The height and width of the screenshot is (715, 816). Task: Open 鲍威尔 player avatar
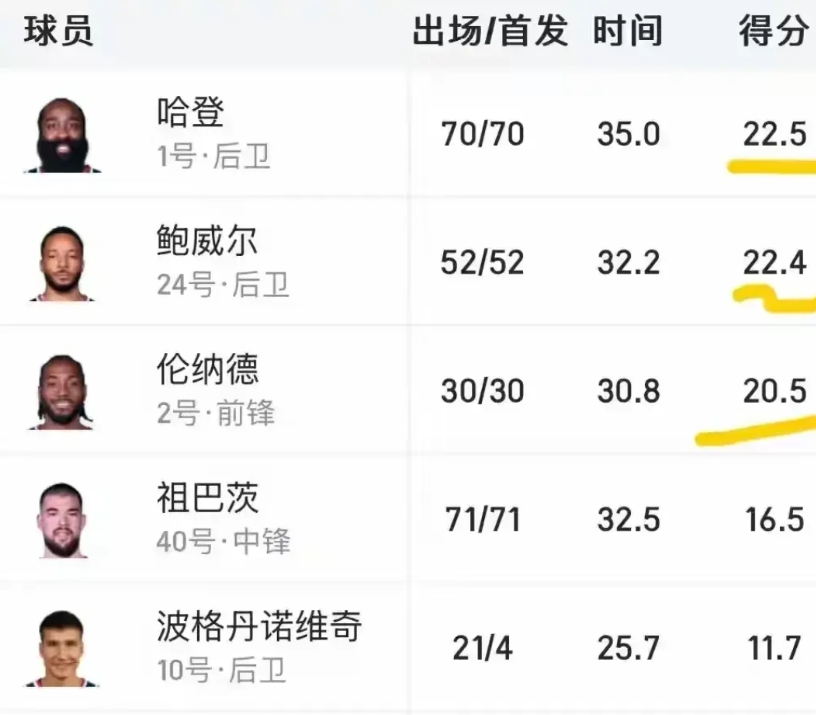[x=62, y=263]
